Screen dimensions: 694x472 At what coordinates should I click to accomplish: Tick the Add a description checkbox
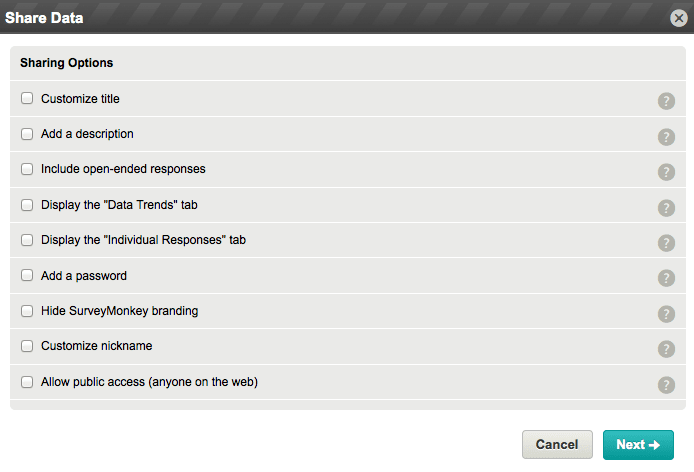[x=27, y=134]
